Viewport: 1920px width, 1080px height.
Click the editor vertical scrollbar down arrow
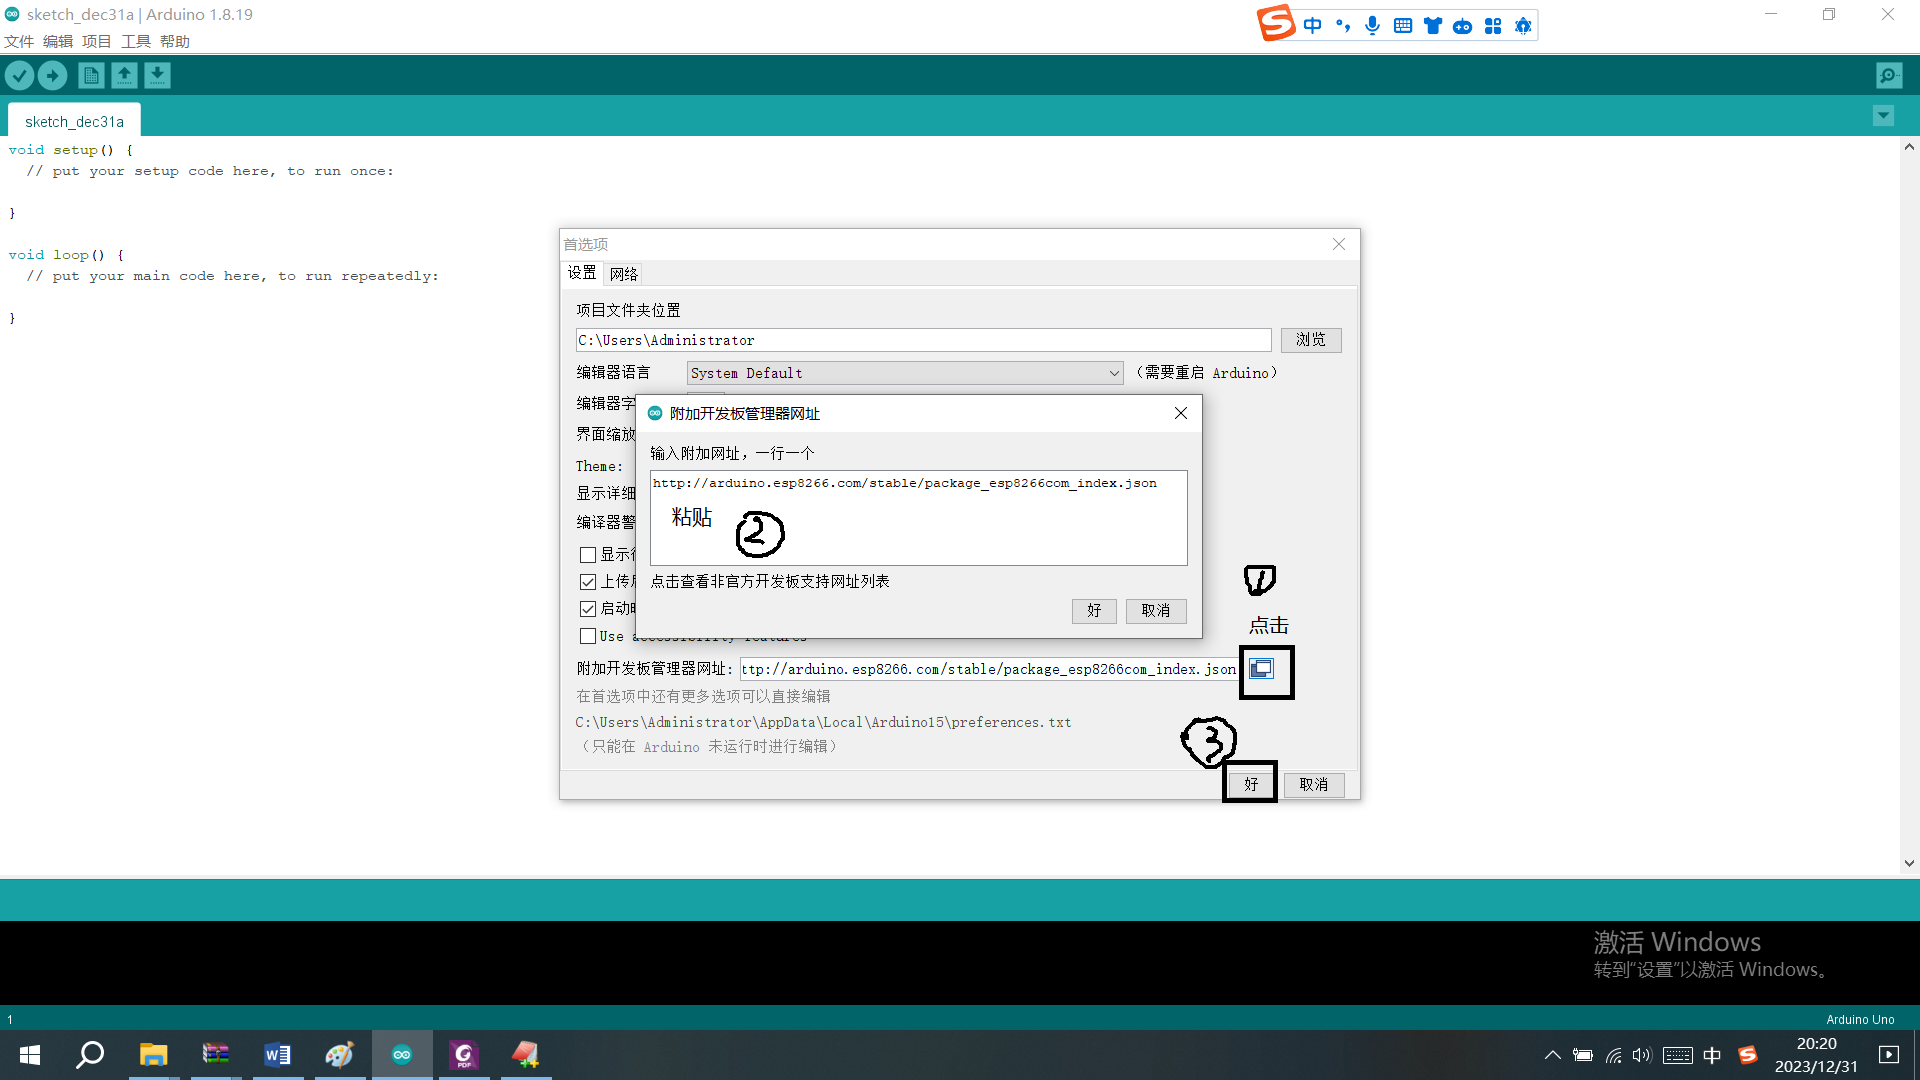click(x=1909, y=863)
